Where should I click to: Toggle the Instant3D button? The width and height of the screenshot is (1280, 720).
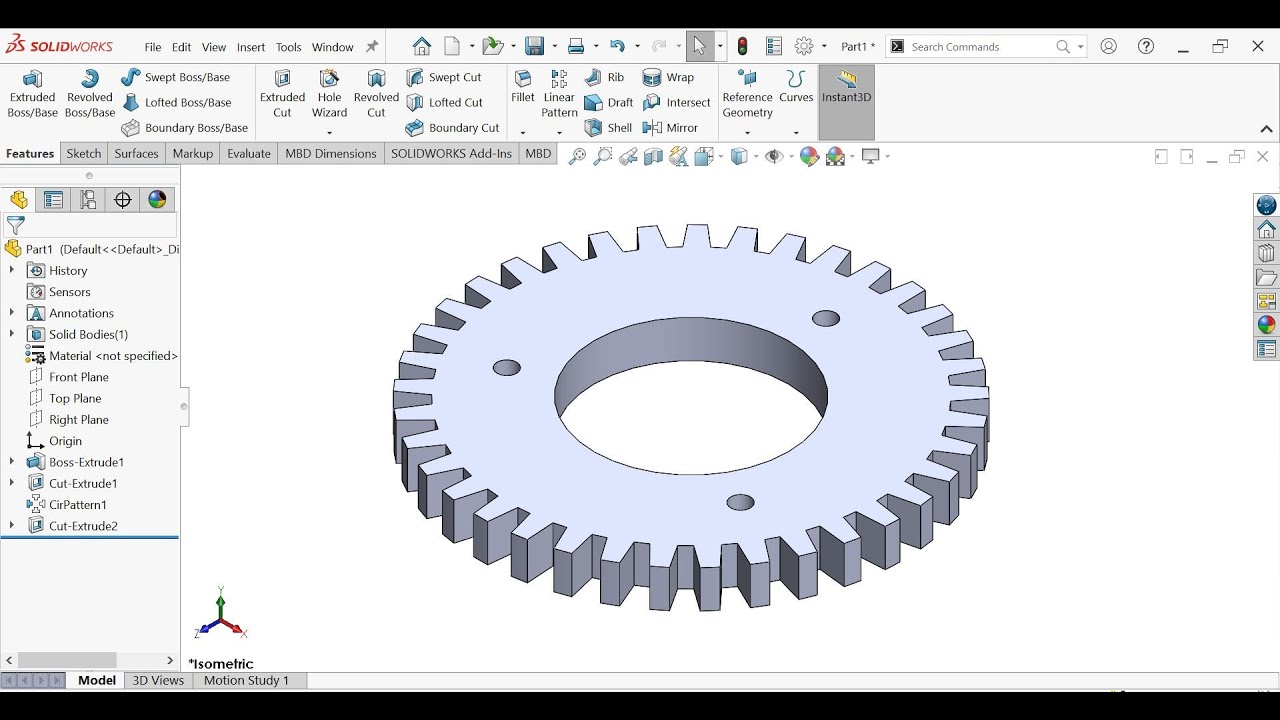coord(846,102)
